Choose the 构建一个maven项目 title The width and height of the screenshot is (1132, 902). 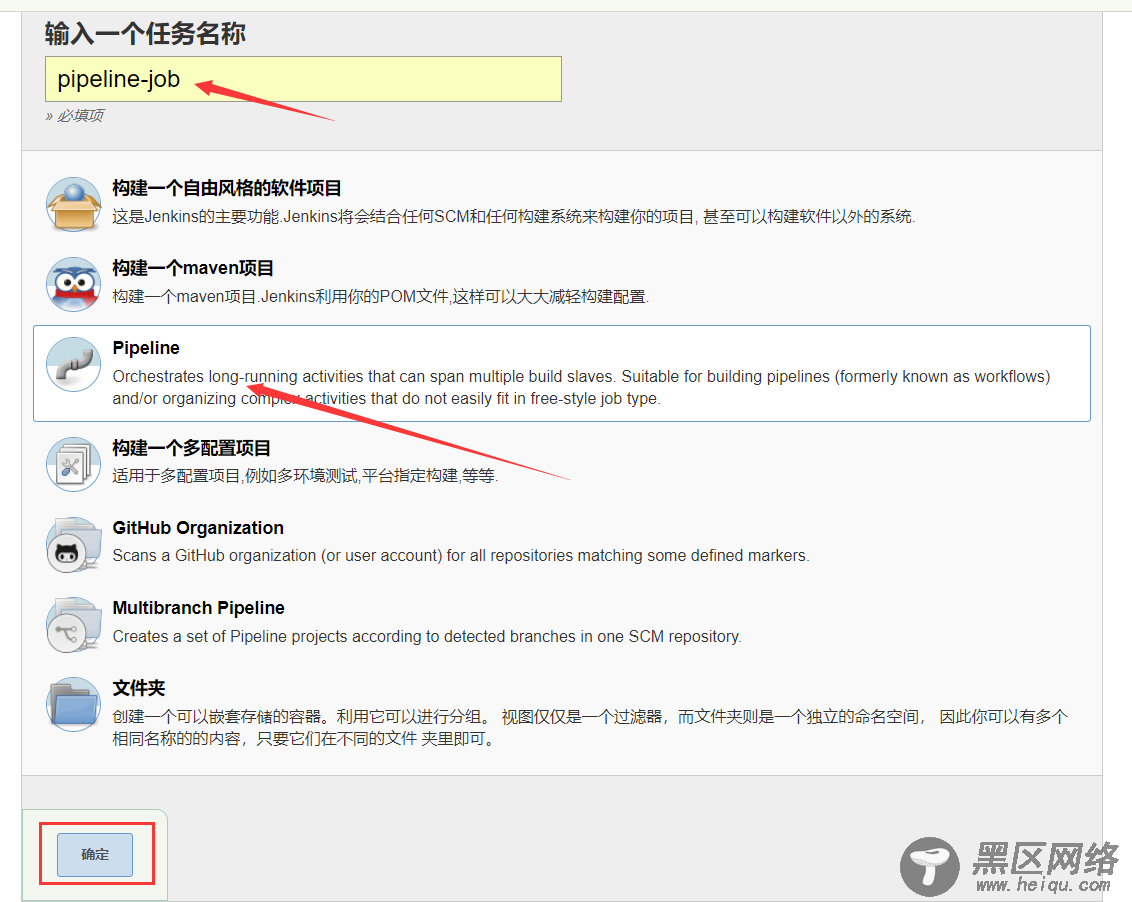(x=193, y=269)
